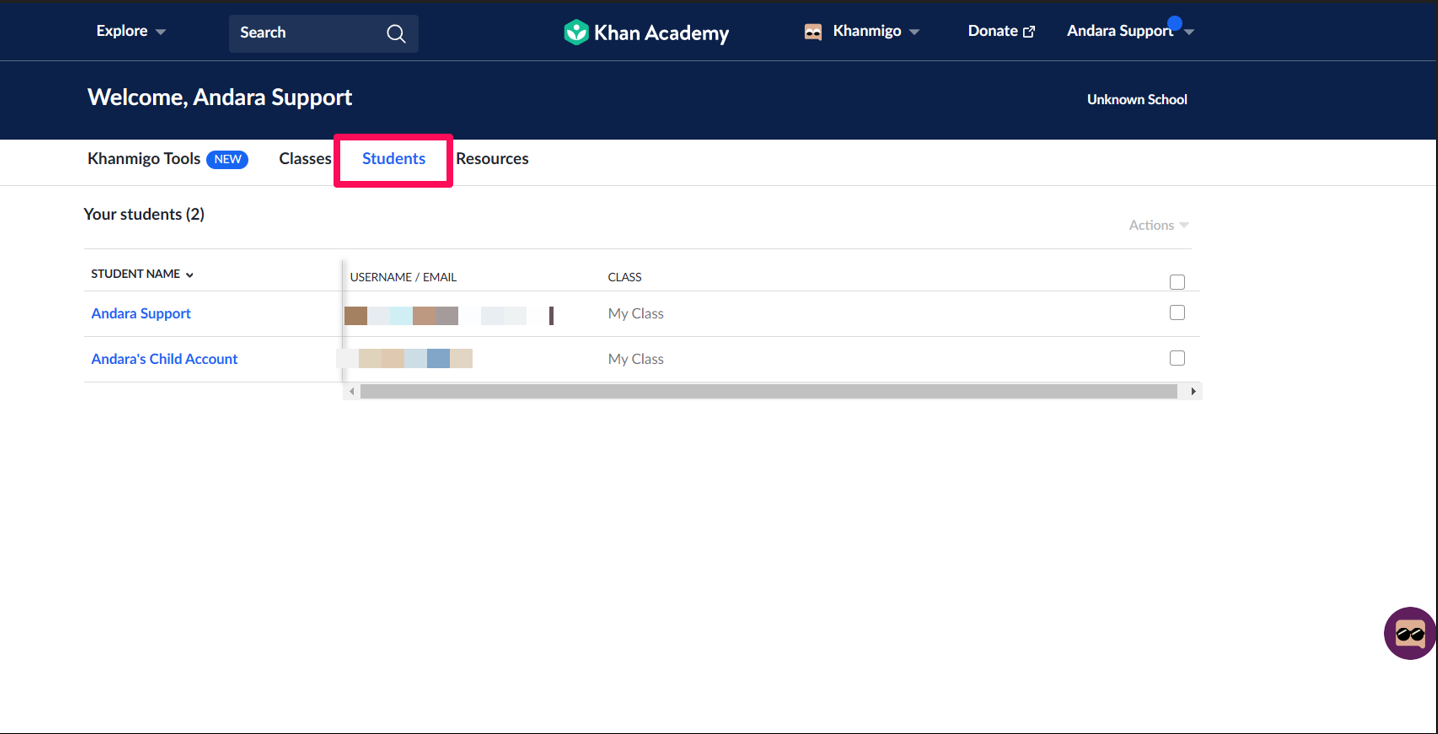
Task: Select the Students tab
Action: 393,158
